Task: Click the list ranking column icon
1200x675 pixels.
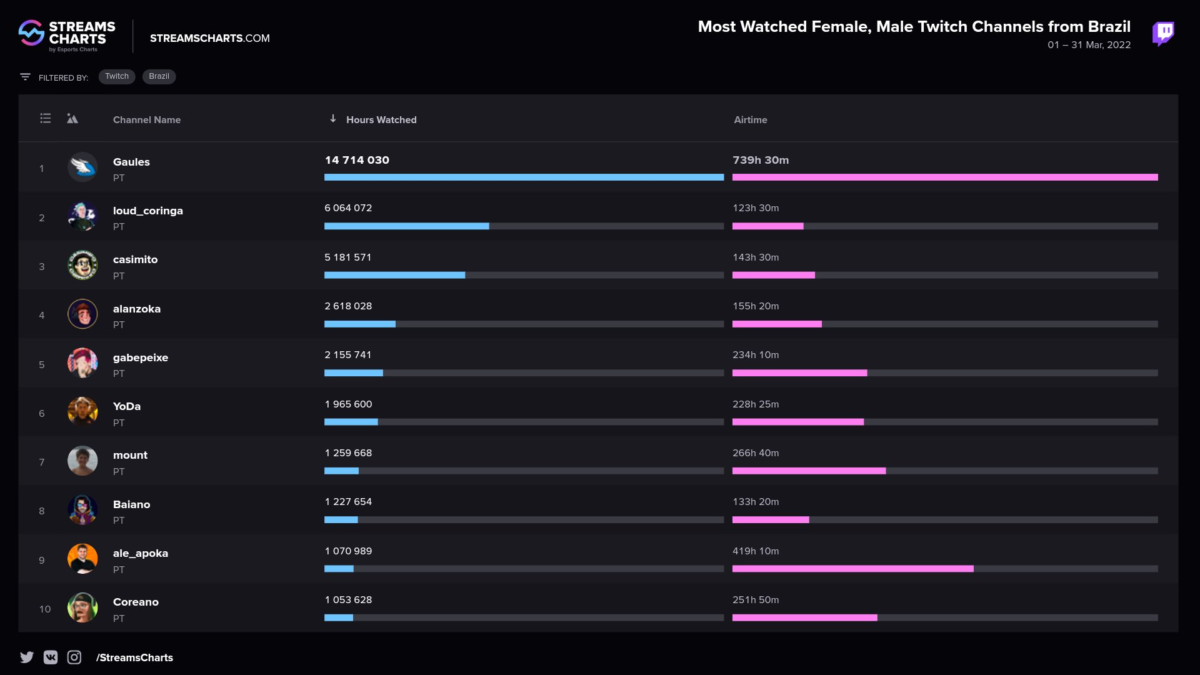Action: pyautogui.click(x=45, y=119)
